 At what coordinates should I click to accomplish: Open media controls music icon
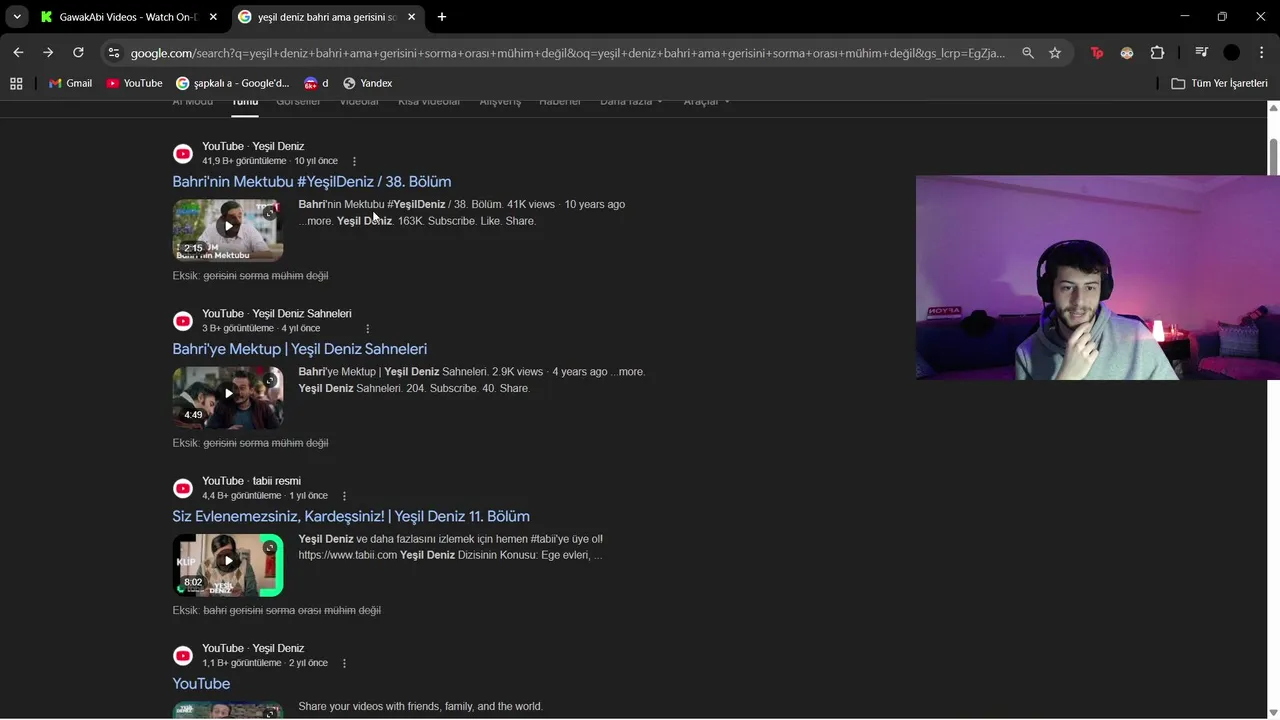tap(1202, 53)
